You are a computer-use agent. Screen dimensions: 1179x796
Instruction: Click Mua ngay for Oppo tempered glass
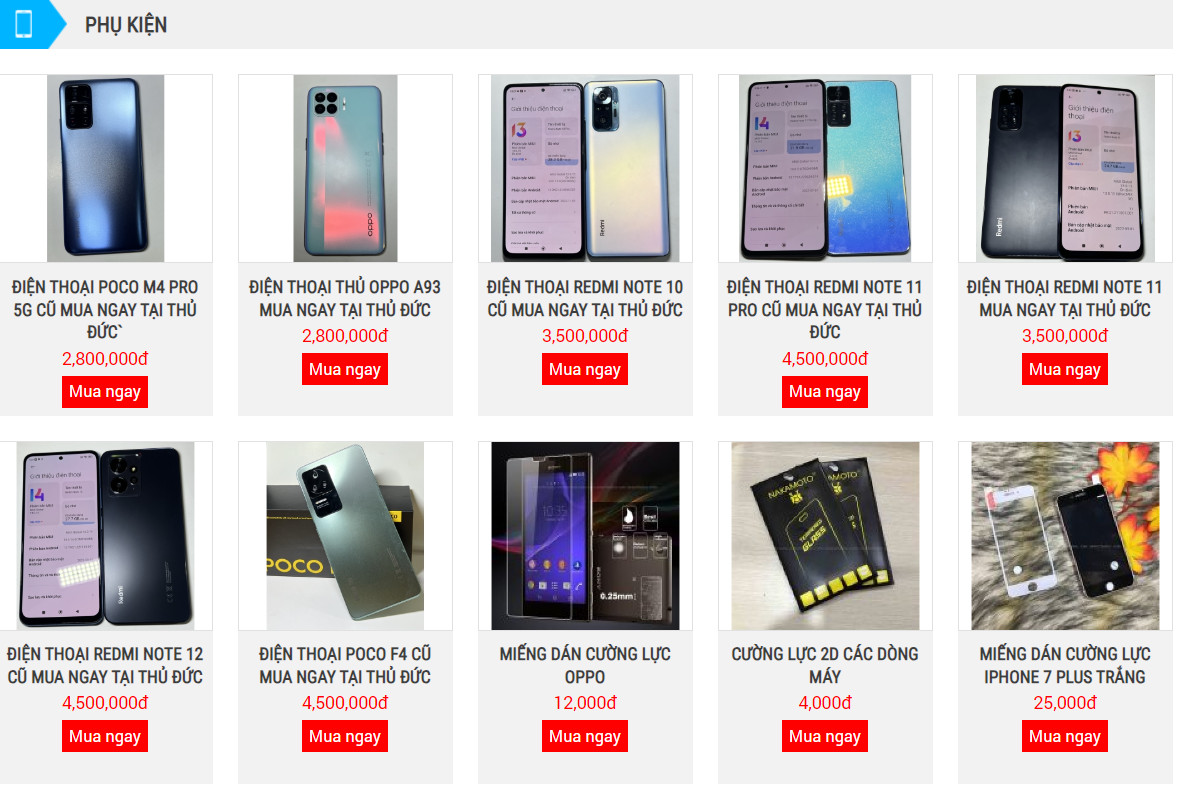pos(585,737)
